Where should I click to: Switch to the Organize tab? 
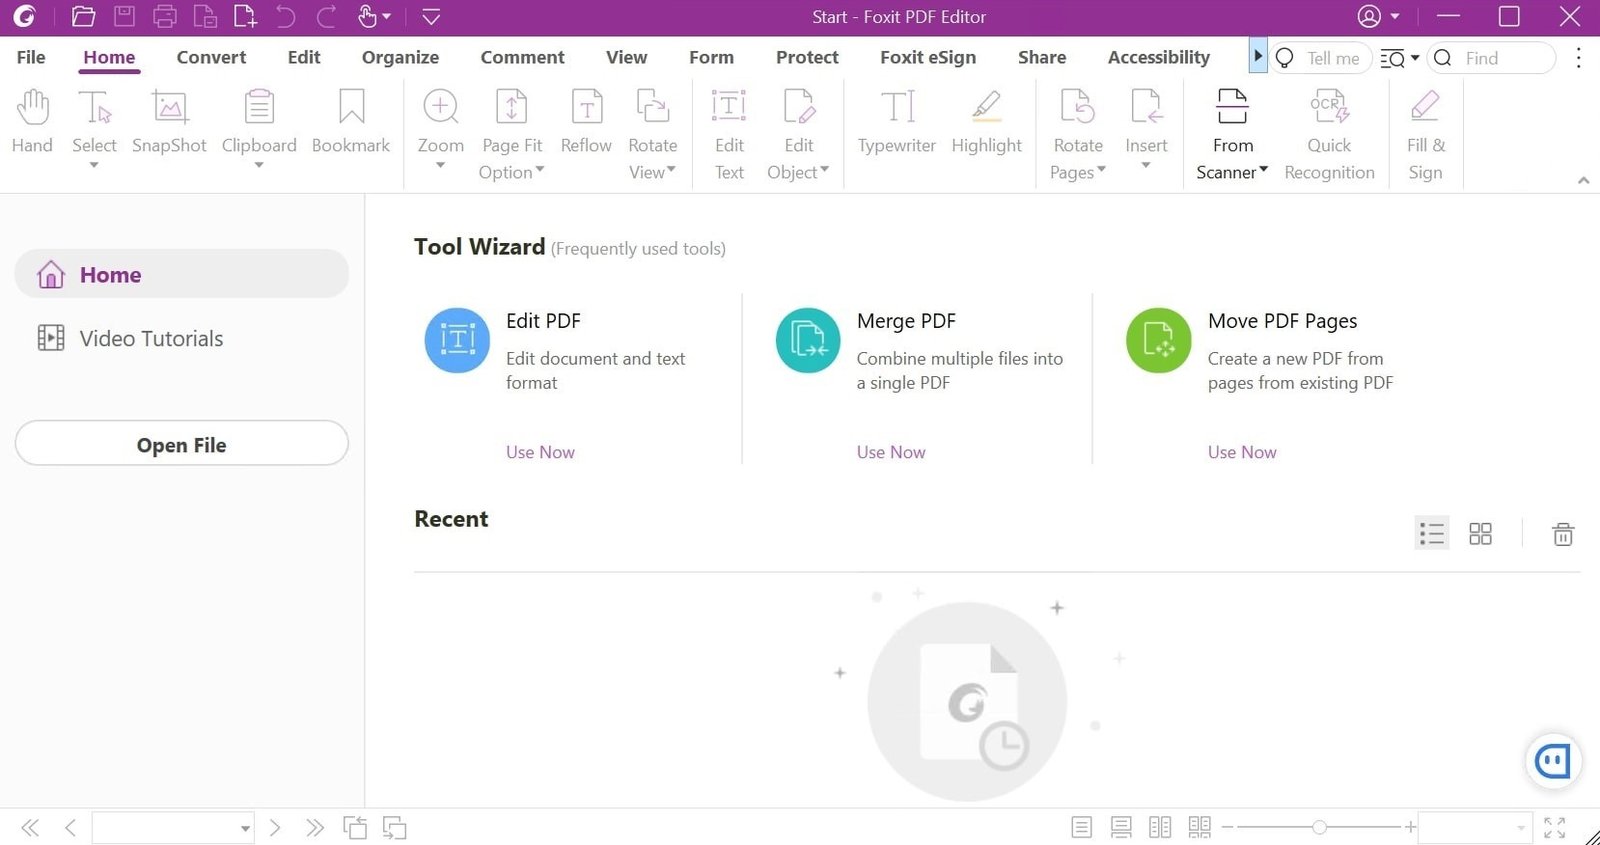[x=400, y=57]
